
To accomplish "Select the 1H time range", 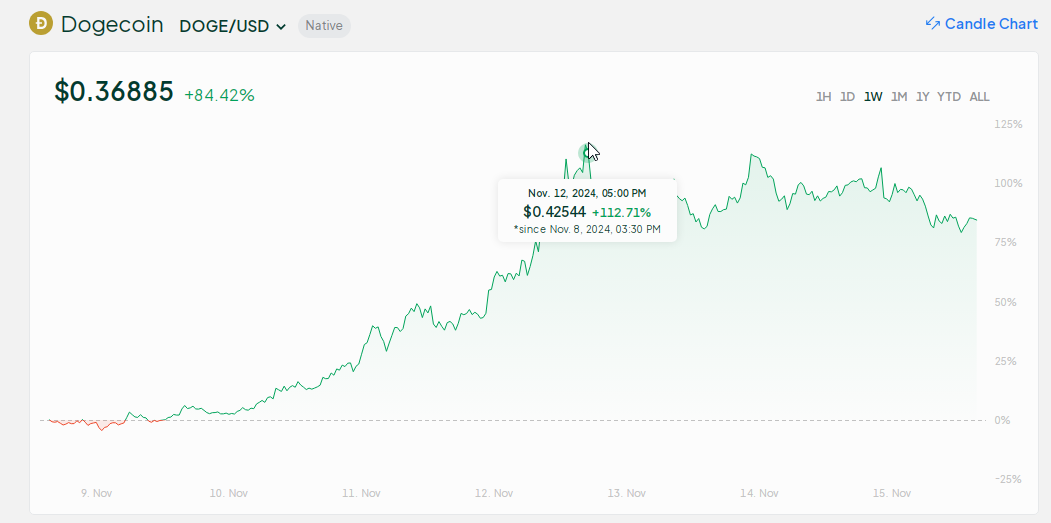I will 823,97.
